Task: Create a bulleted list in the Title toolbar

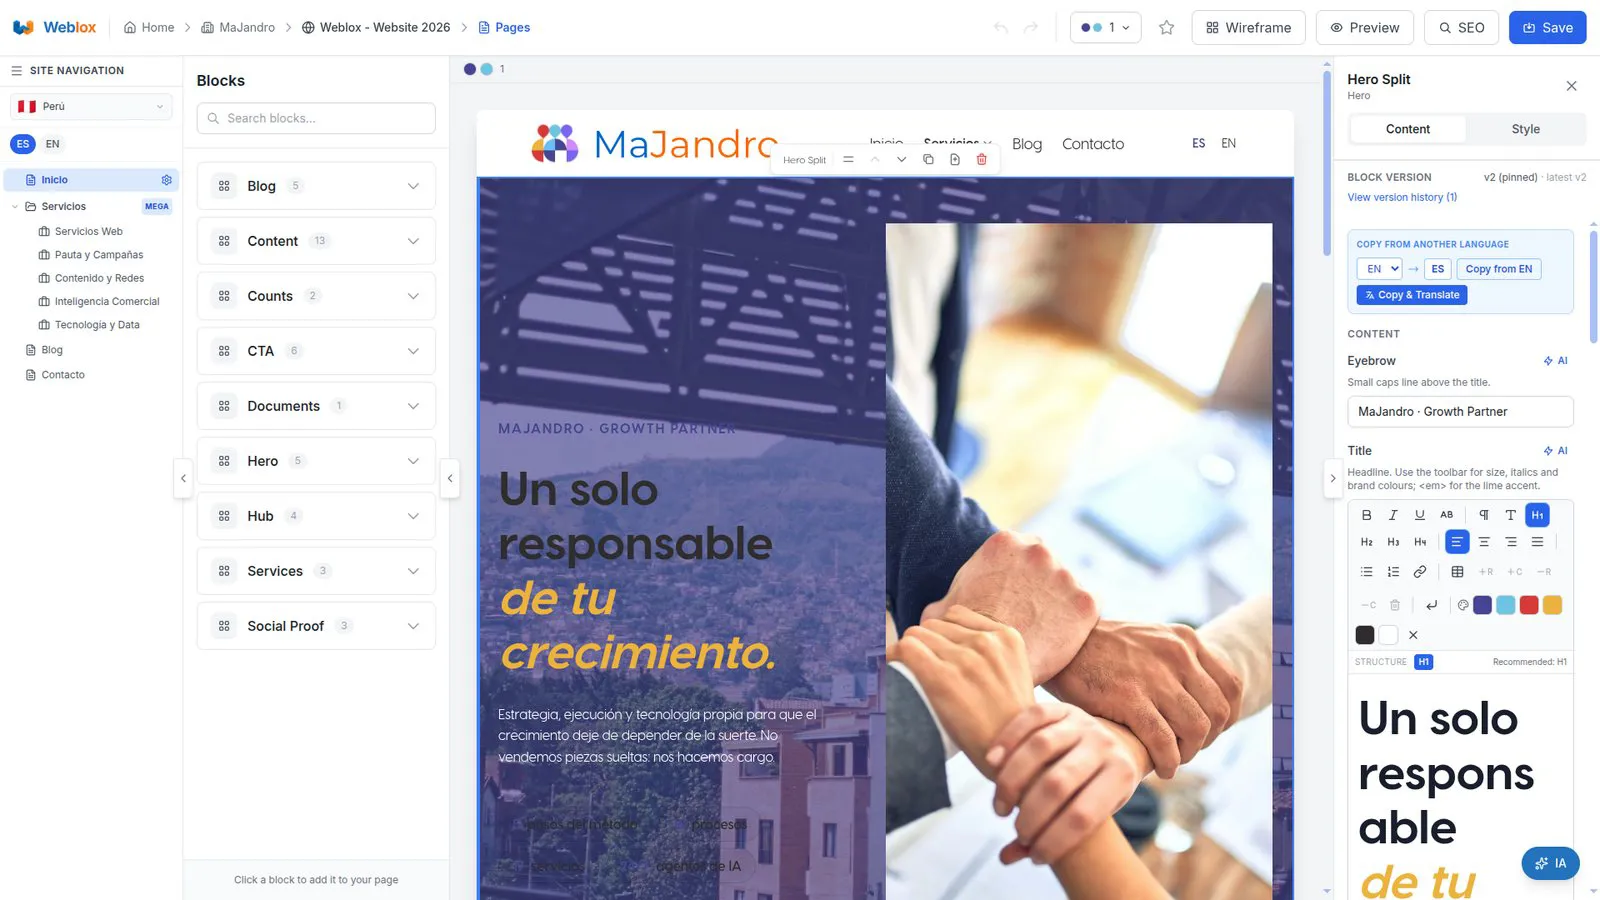Action: [1367, 572]
